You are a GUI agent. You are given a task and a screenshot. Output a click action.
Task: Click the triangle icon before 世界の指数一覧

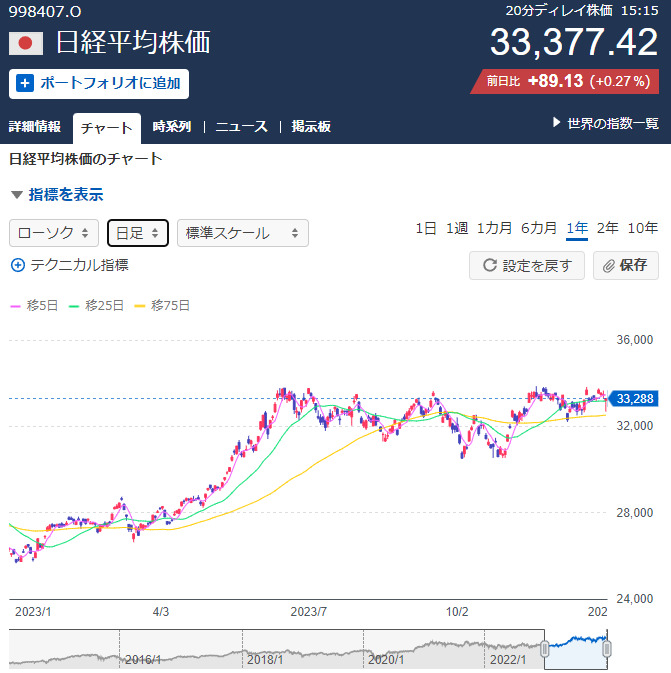coord(557,123)
